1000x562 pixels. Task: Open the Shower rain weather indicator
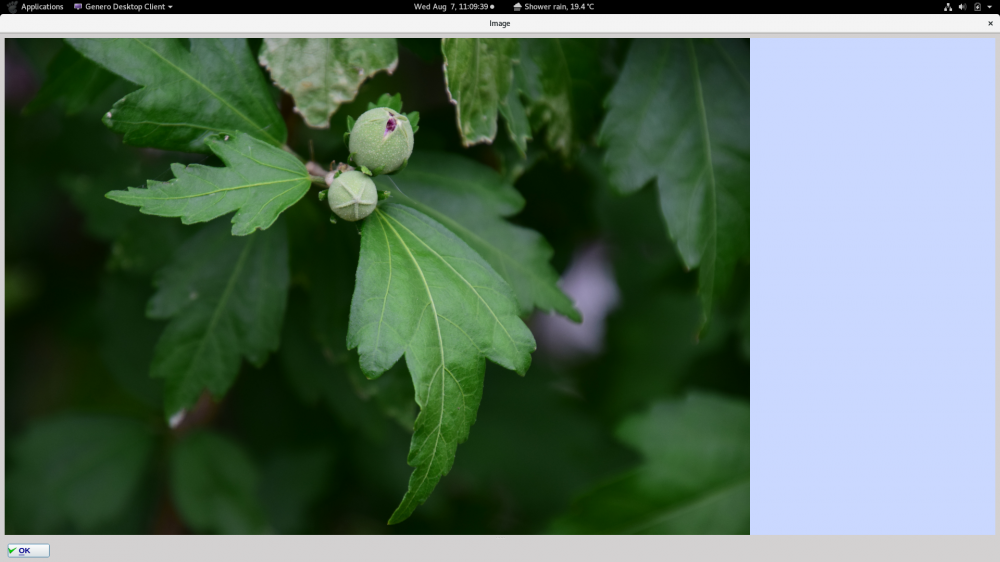(x=554, y=6)
